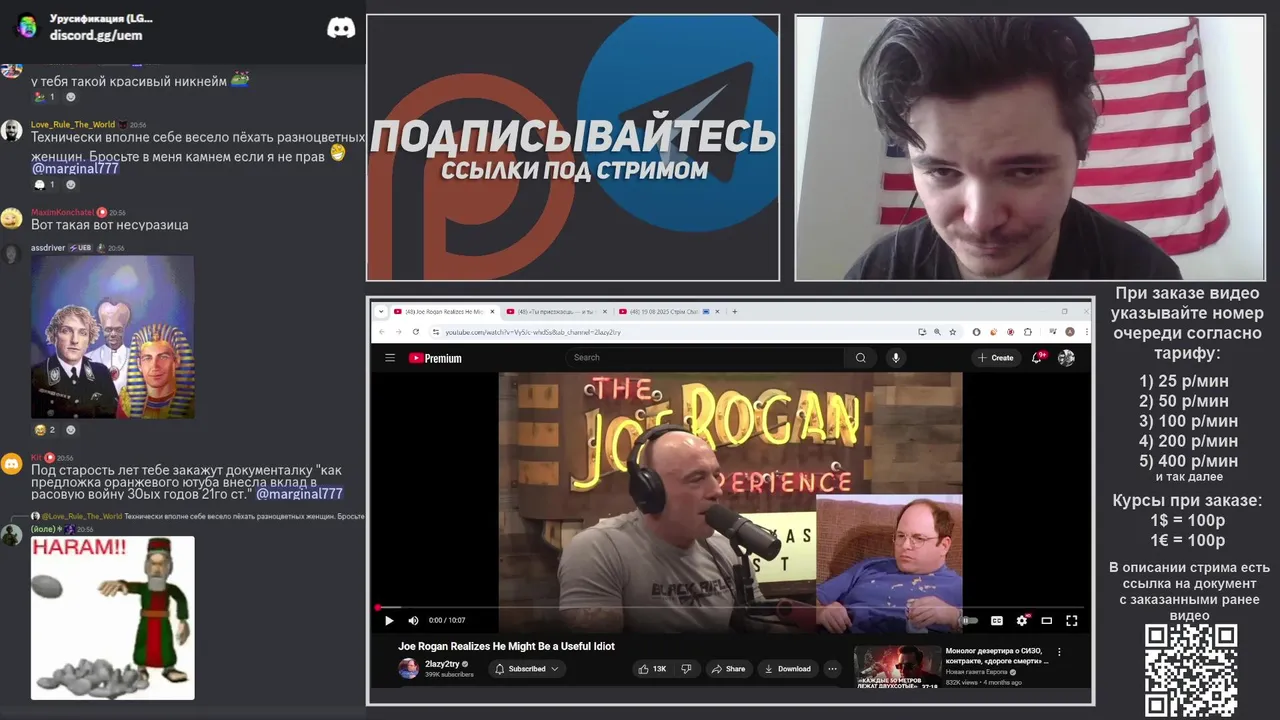
Task: Click the QR code on stream overlay
Action: pos(1191,670)
